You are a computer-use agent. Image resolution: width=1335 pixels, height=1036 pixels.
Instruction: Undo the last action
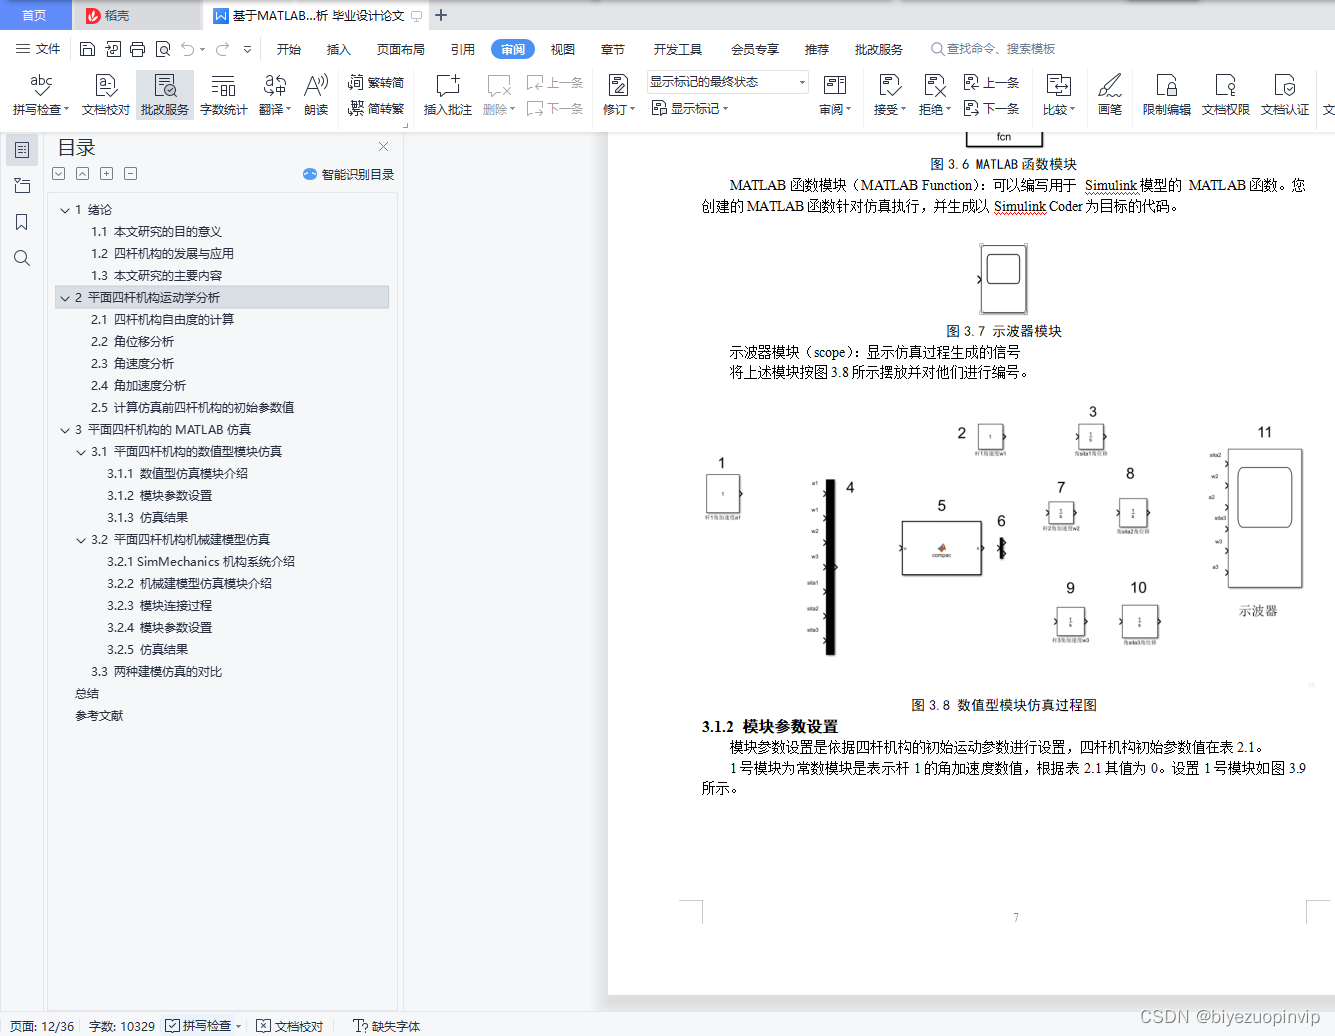(187, 49)
